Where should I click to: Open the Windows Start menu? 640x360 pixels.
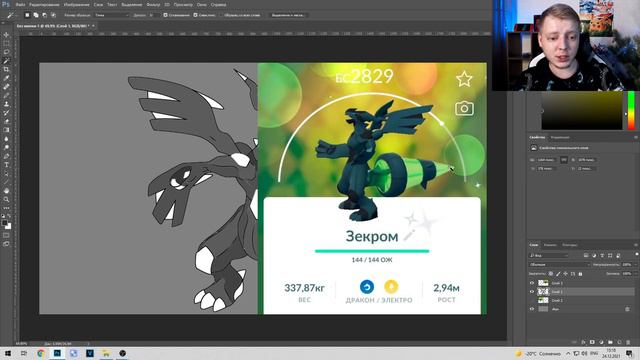[x=8, y=353]
